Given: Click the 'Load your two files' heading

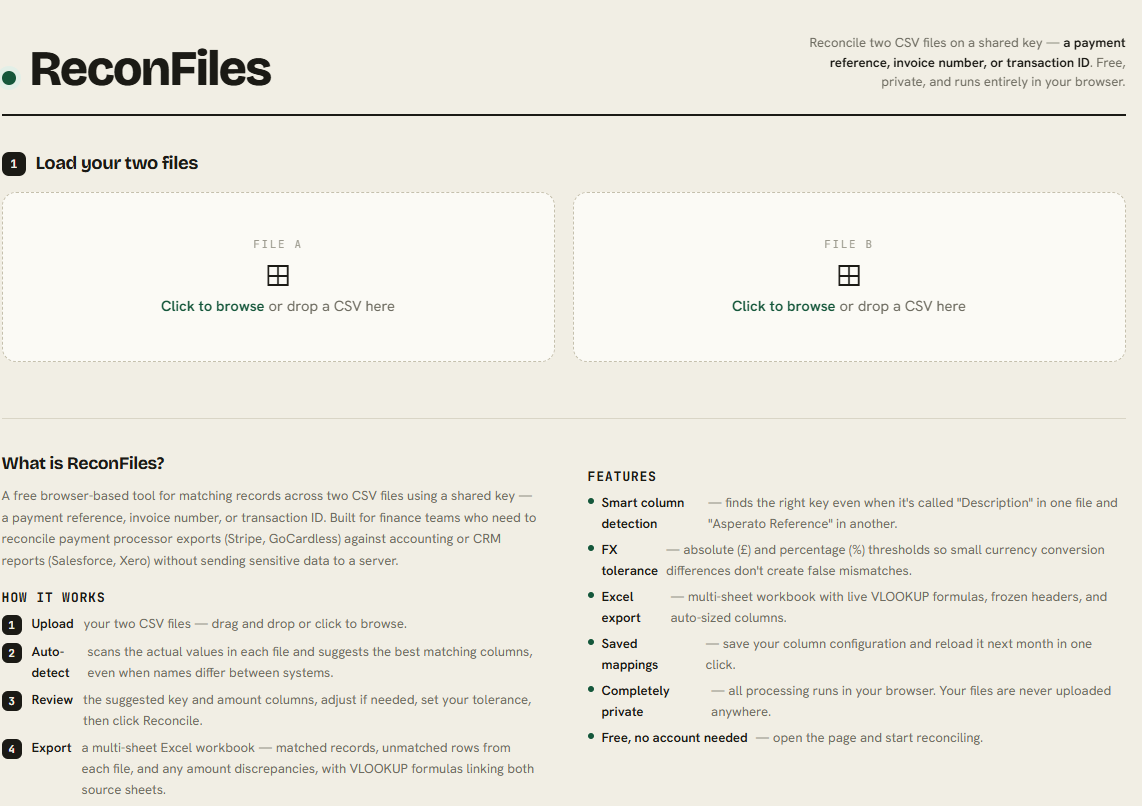Looking at the screenshot, I should point(117,163).
